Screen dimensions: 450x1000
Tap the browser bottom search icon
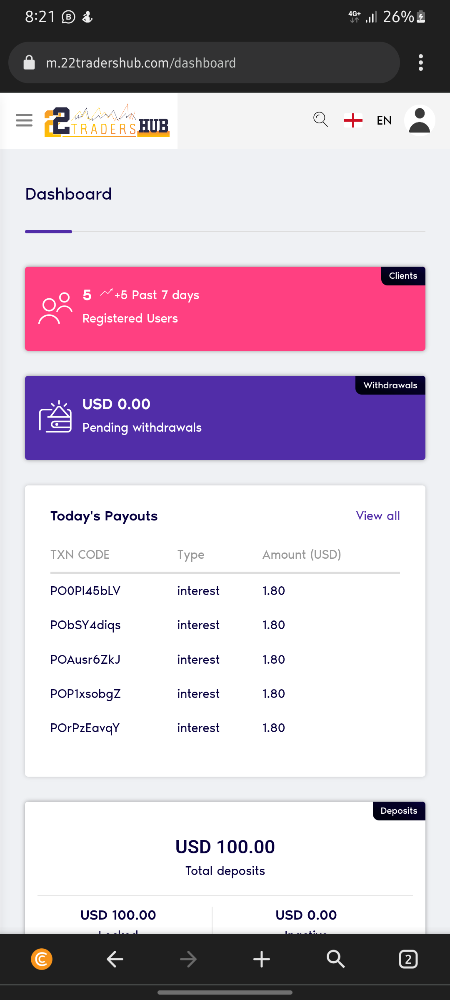pyautogui.click(x=335, y=959)
